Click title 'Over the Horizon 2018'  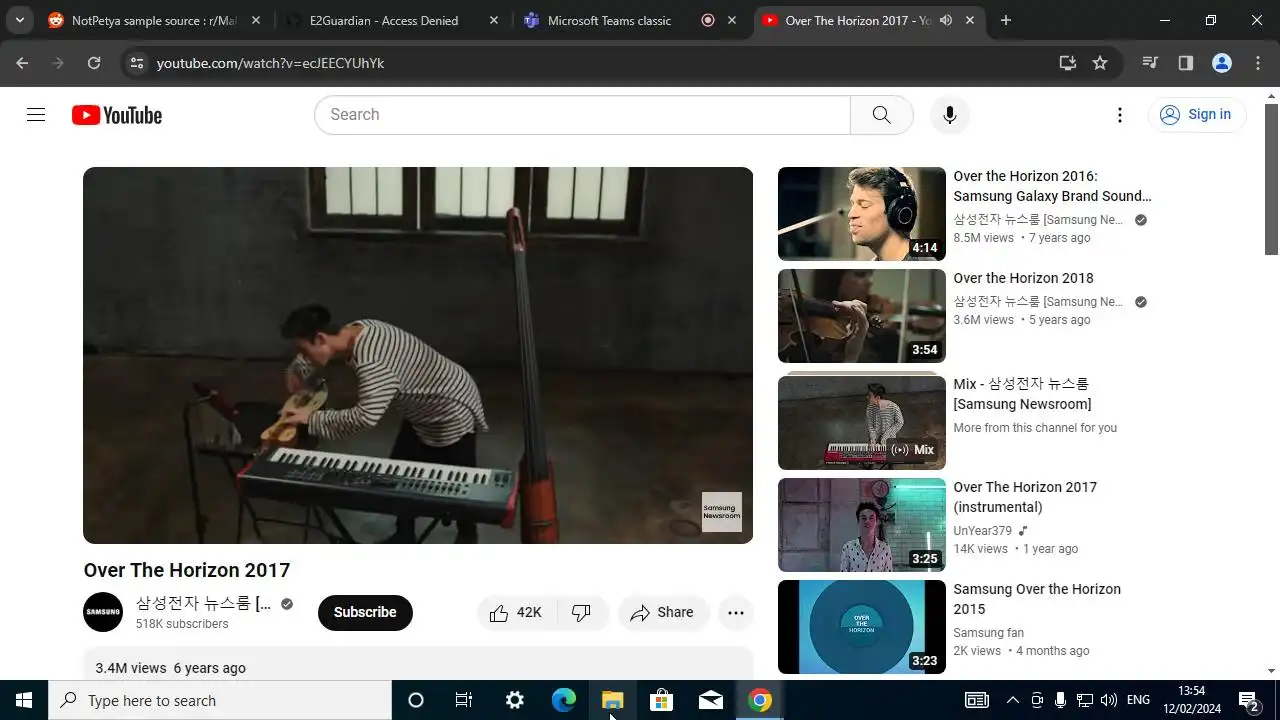pos(1023,278)
